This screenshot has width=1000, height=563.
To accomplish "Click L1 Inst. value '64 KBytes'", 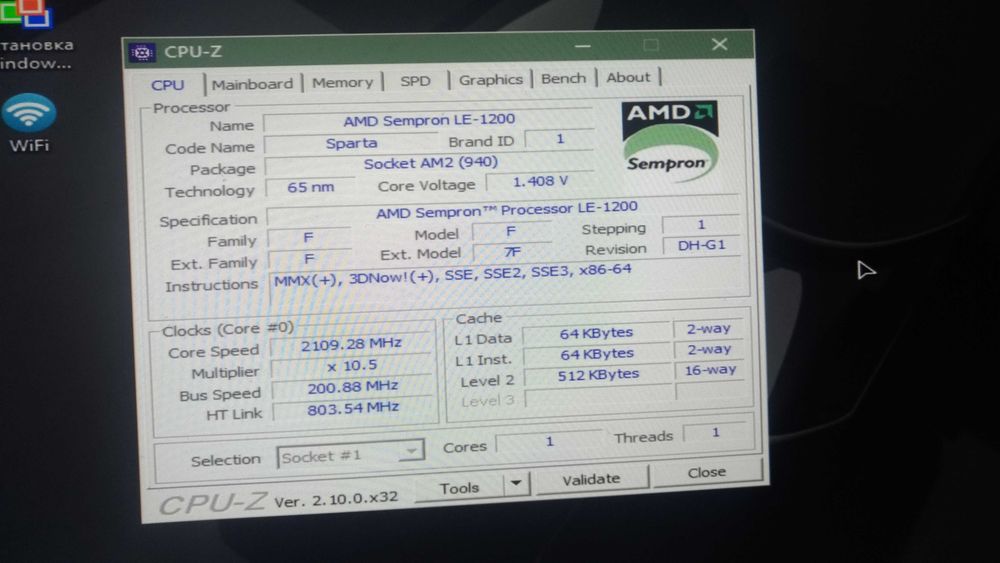I will click(x=597, y=354).
